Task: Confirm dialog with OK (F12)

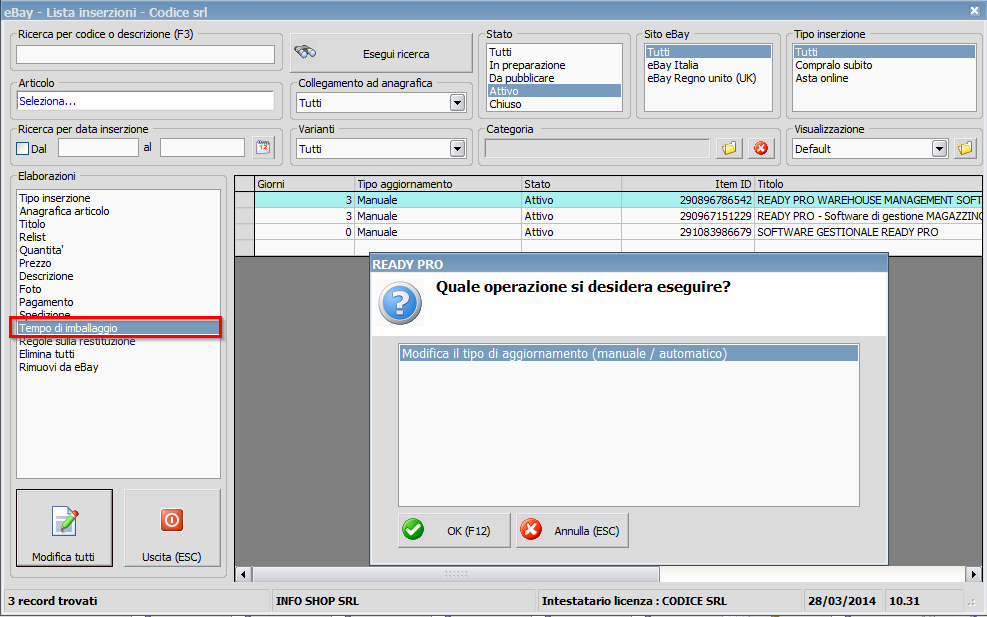Action: [x=454, y=531]
